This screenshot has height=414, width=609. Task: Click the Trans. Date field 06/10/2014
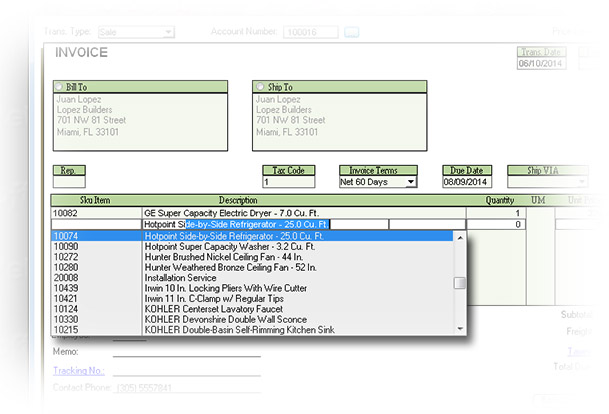(x=541, y=63)
